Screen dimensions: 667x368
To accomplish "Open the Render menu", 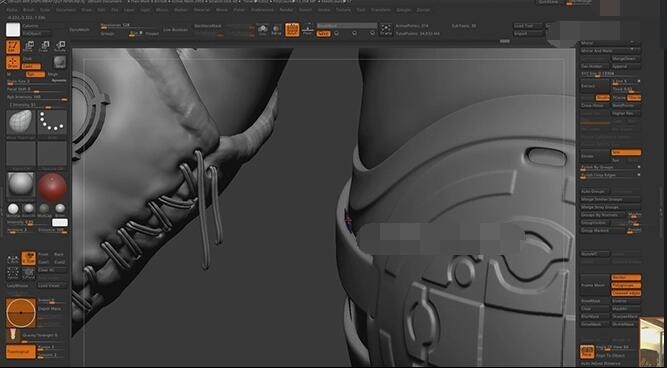I will (x=286, y=10).
